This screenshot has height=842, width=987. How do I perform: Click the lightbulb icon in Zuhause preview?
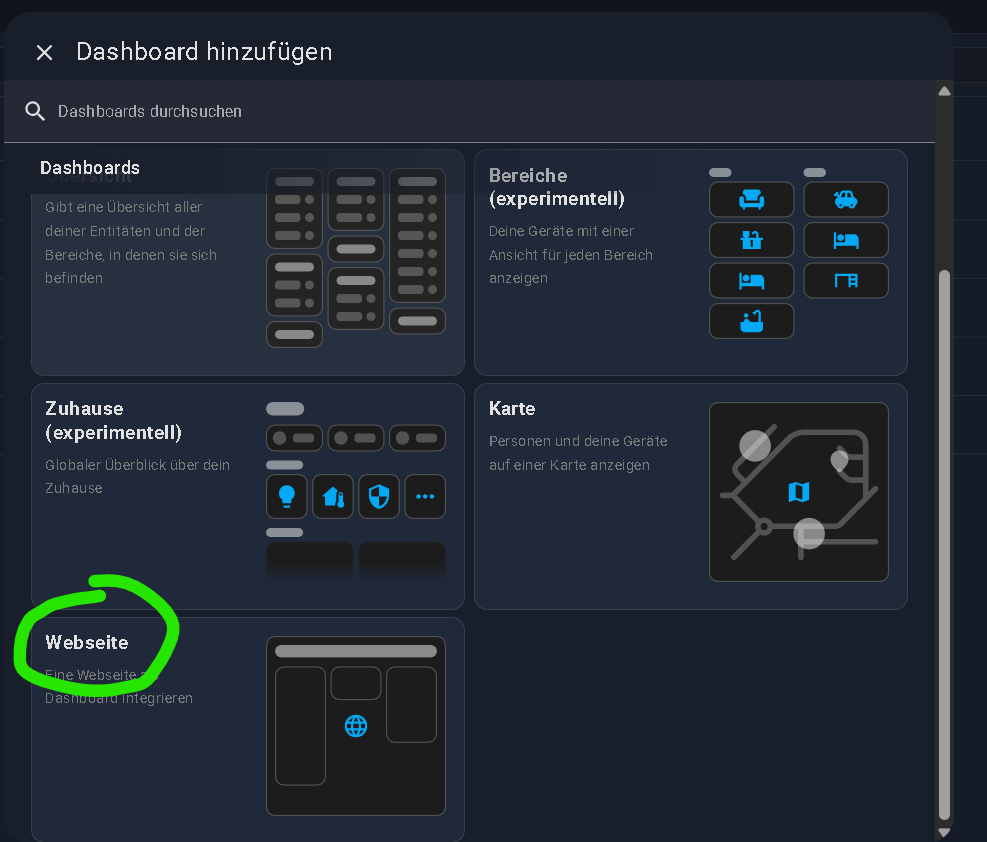[286, 496]
